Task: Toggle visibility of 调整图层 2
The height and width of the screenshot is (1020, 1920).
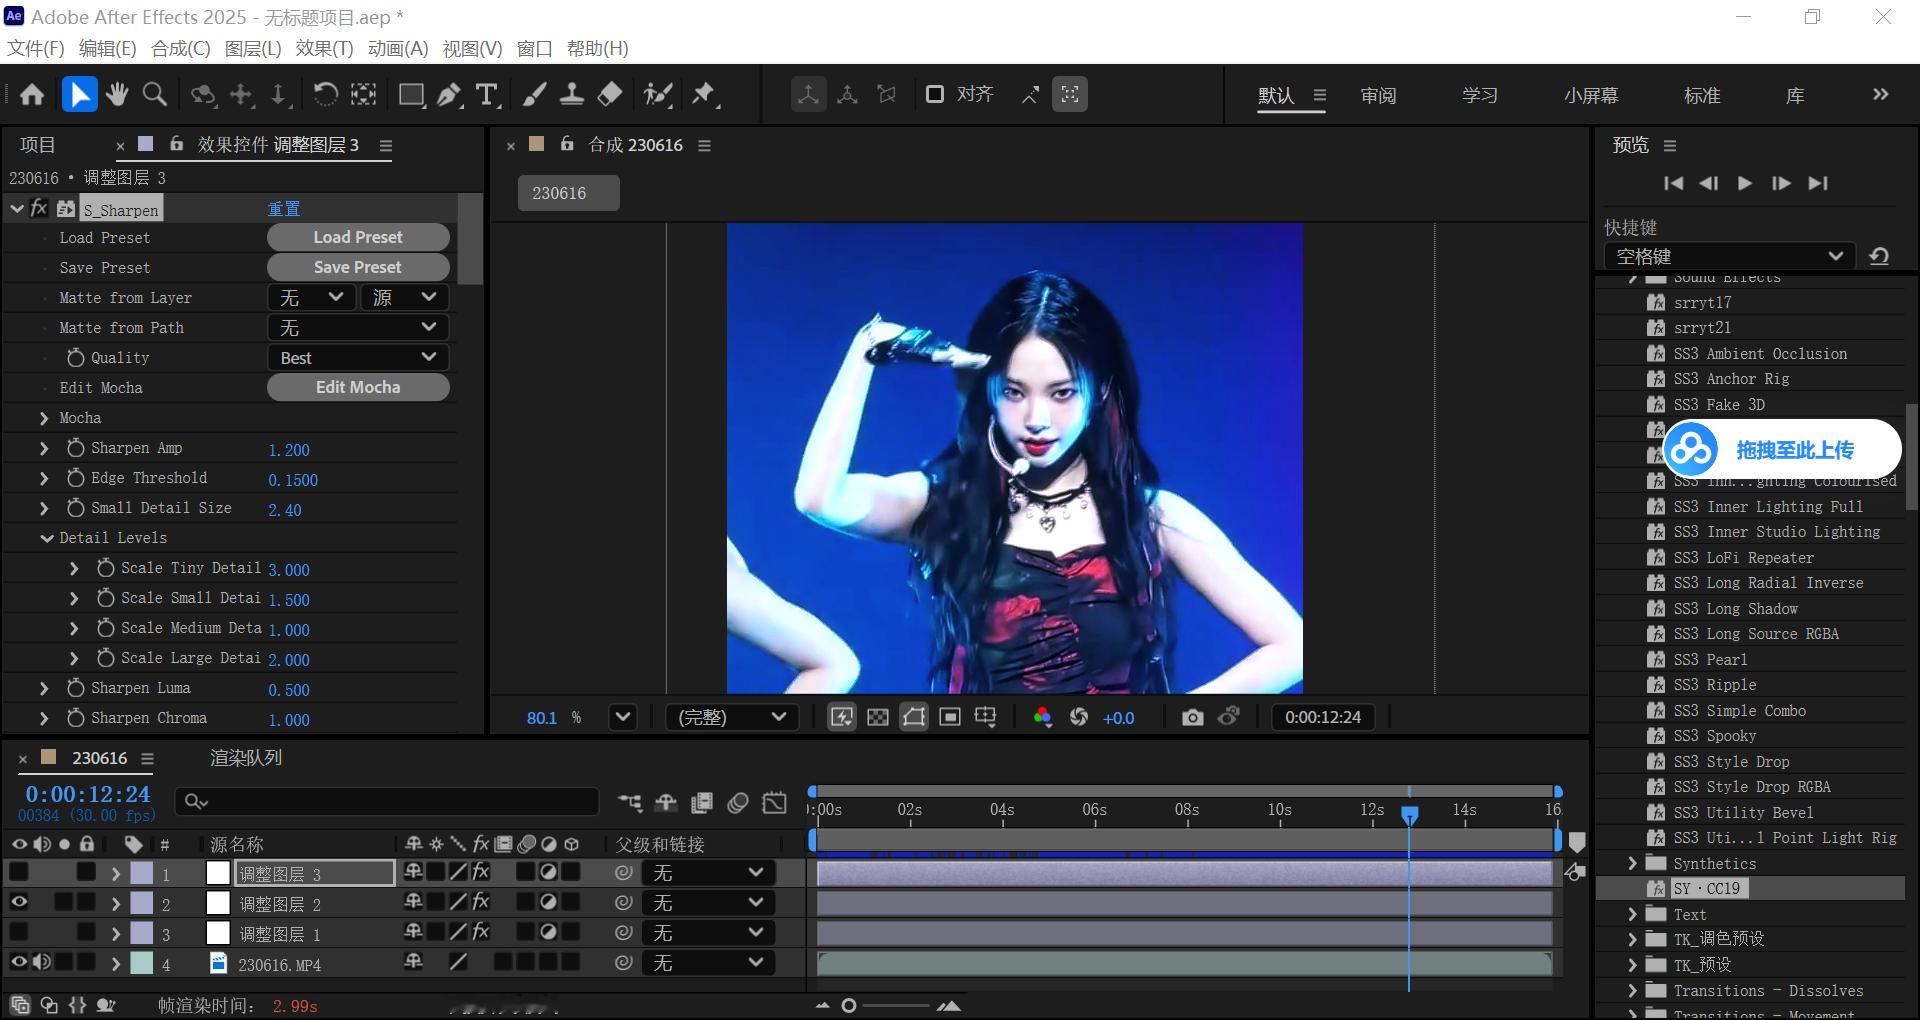Action: 18,902
